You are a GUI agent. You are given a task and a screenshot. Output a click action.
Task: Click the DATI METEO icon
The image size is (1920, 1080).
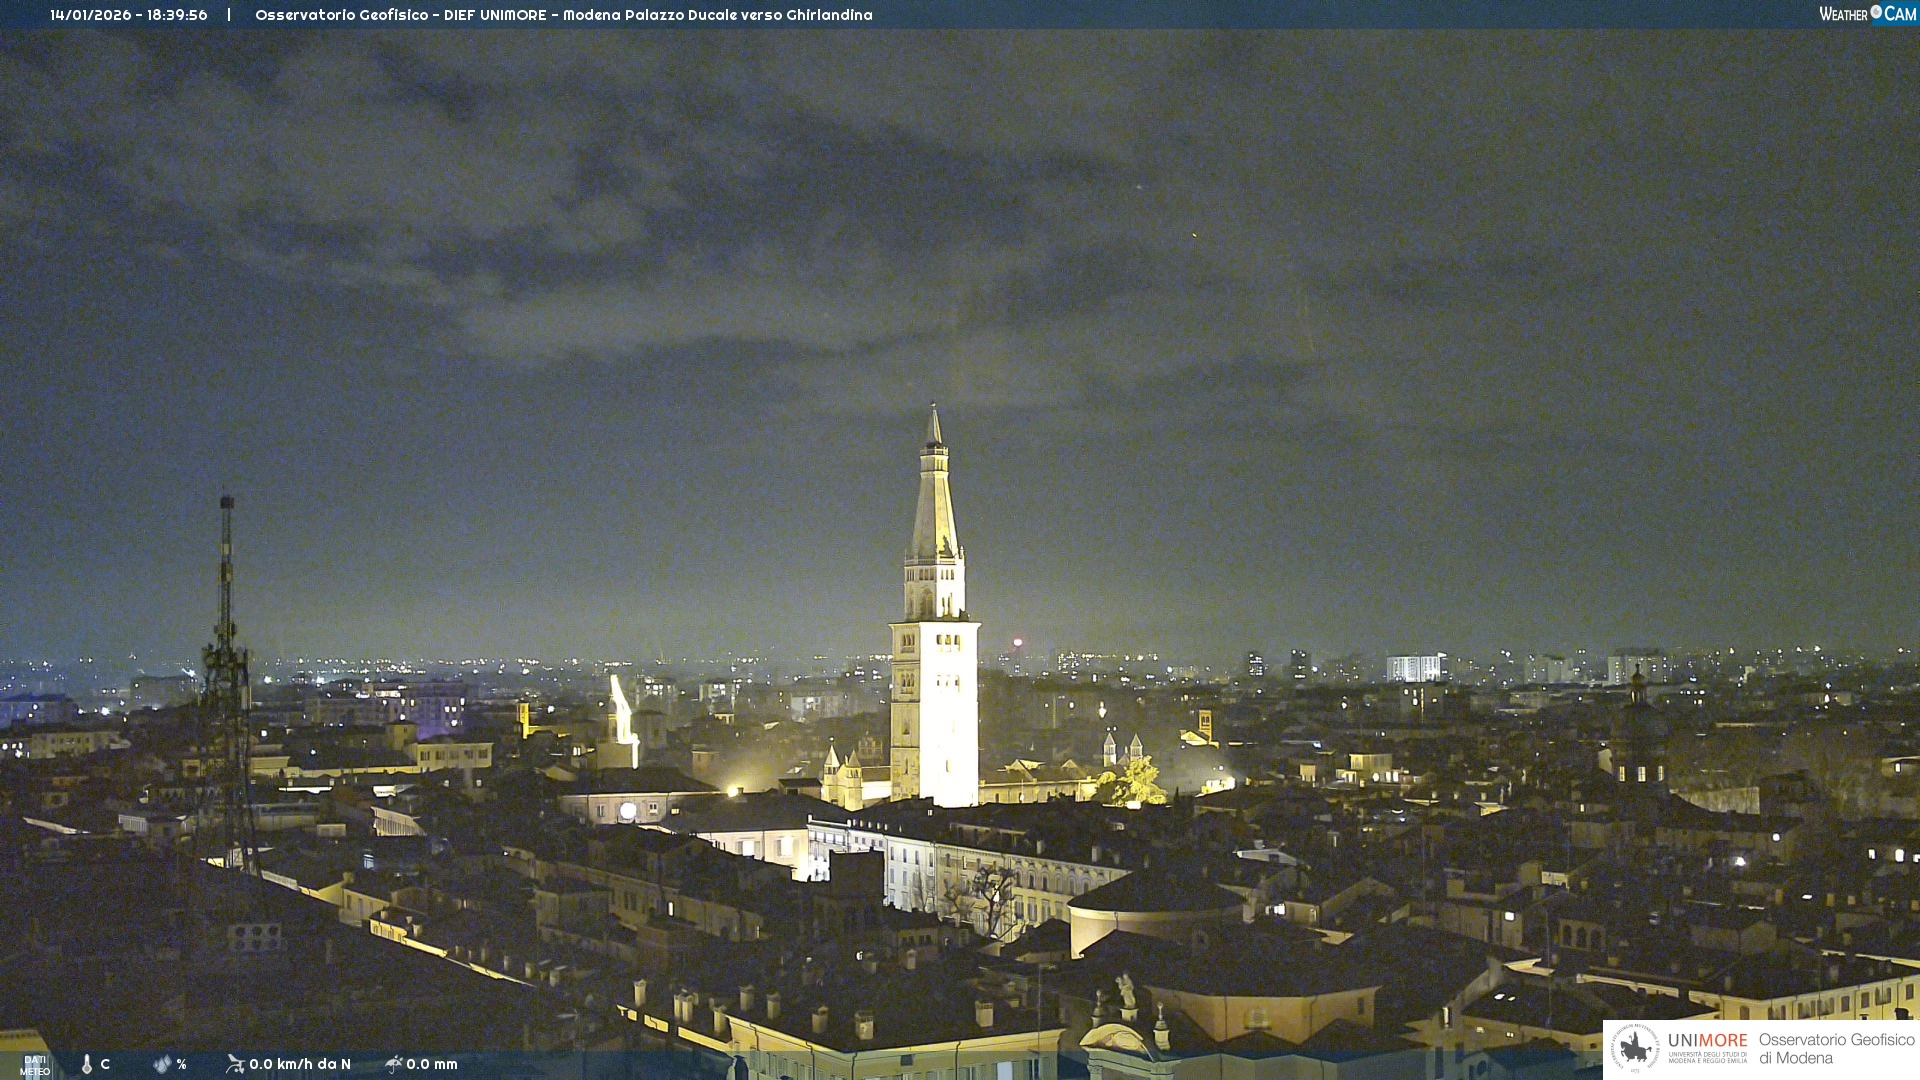pos(34,1065)
